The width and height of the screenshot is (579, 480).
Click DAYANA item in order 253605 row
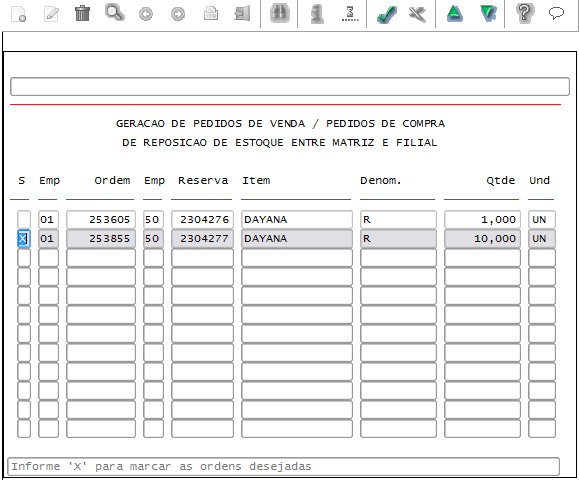(297, 220)
